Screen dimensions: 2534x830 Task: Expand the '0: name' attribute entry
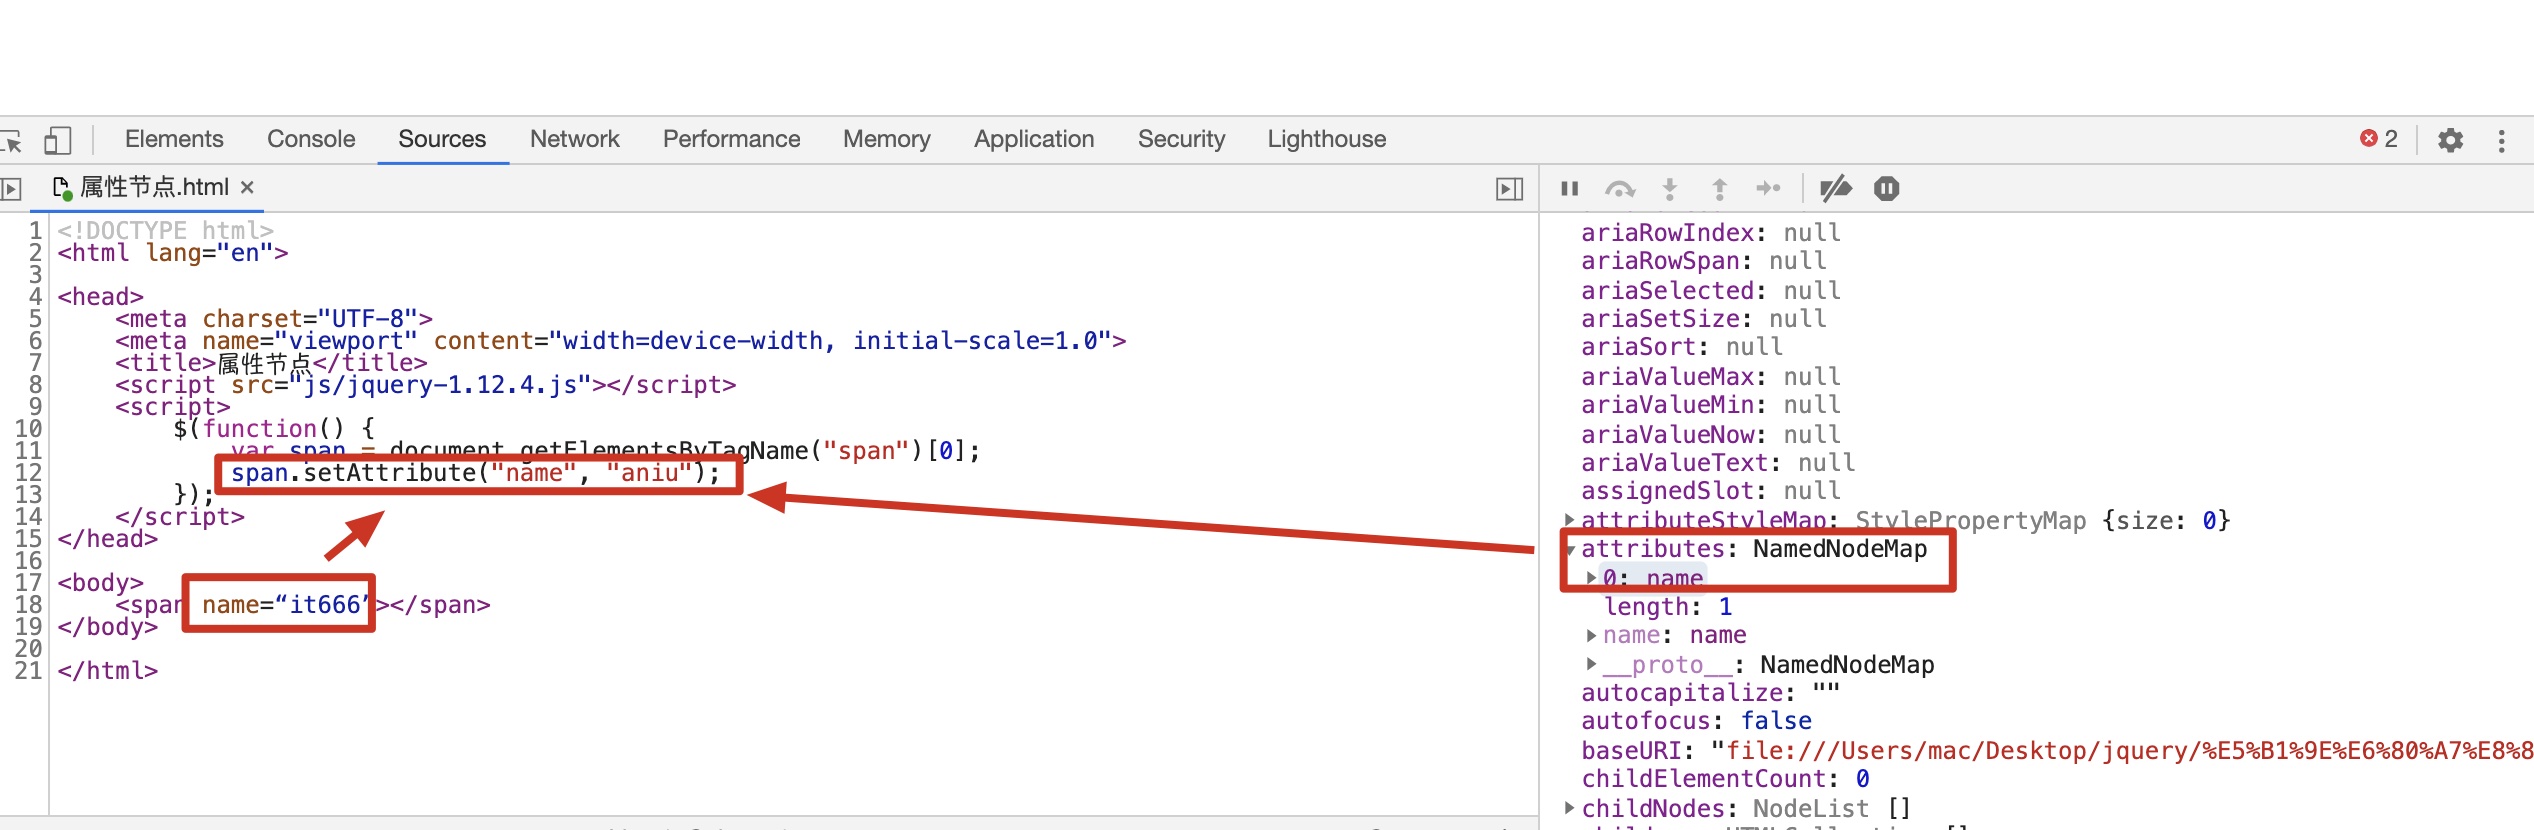[x=1591, y=577]
